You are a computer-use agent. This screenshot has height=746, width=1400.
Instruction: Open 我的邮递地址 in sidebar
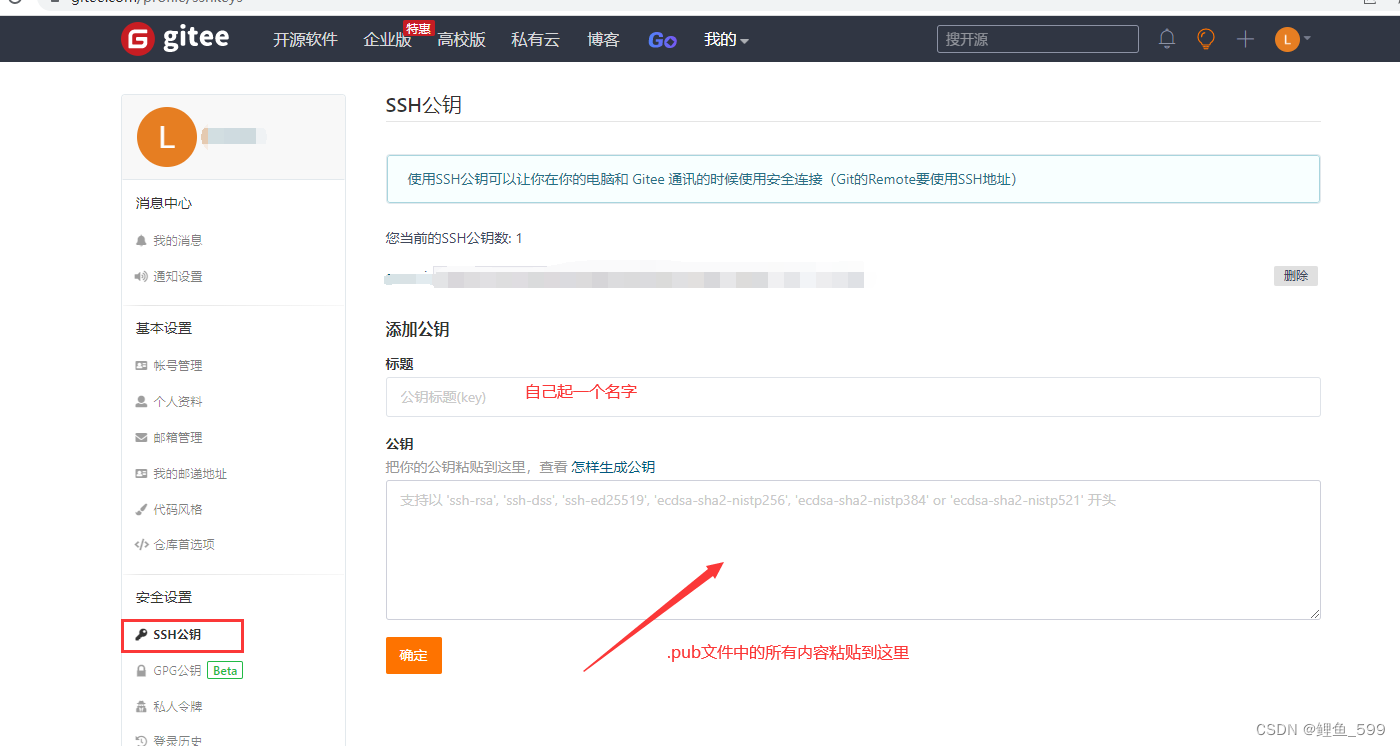point(190,474)
